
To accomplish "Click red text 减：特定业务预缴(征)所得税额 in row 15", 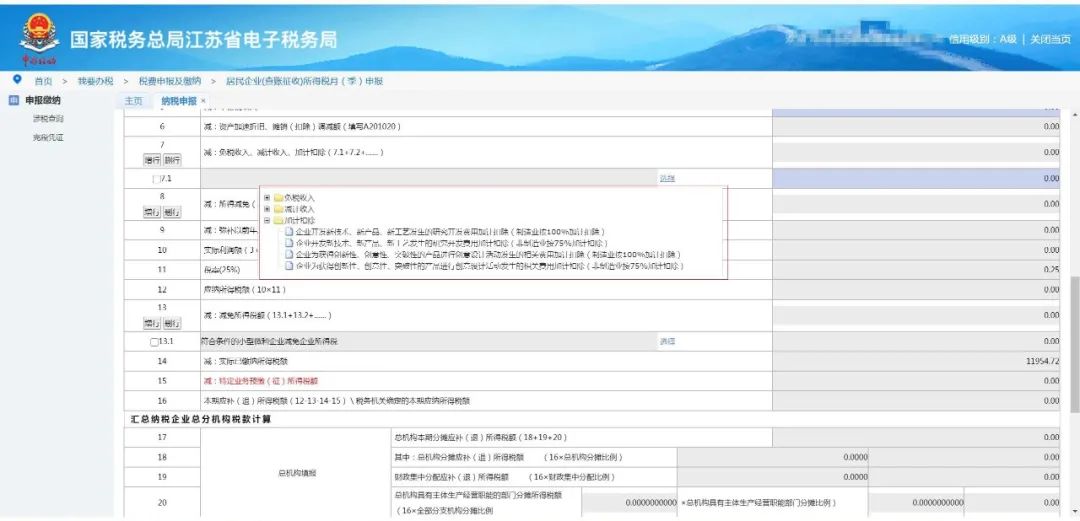I will (x=260, y=381).
